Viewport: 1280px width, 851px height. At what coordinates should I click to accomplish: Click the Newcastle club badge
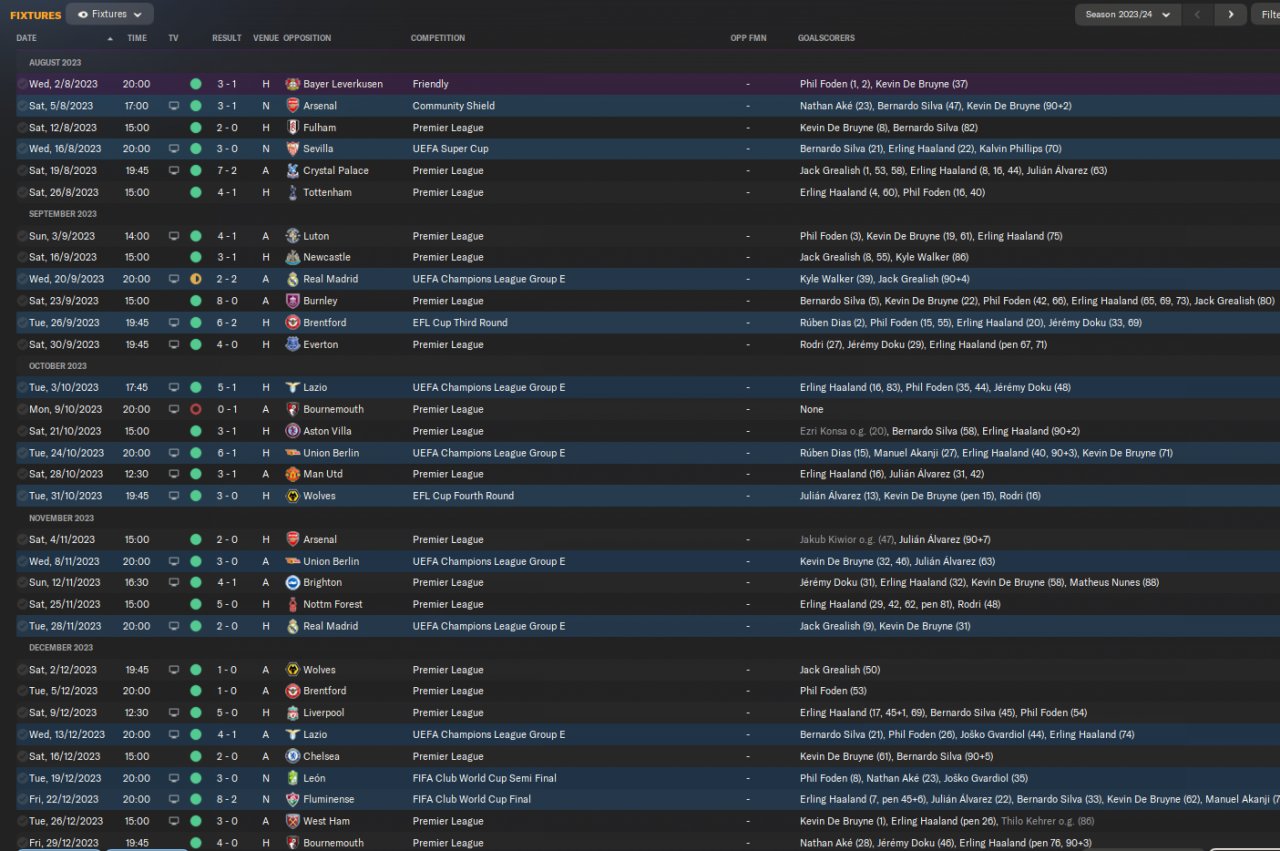click(x=292, y=258)
